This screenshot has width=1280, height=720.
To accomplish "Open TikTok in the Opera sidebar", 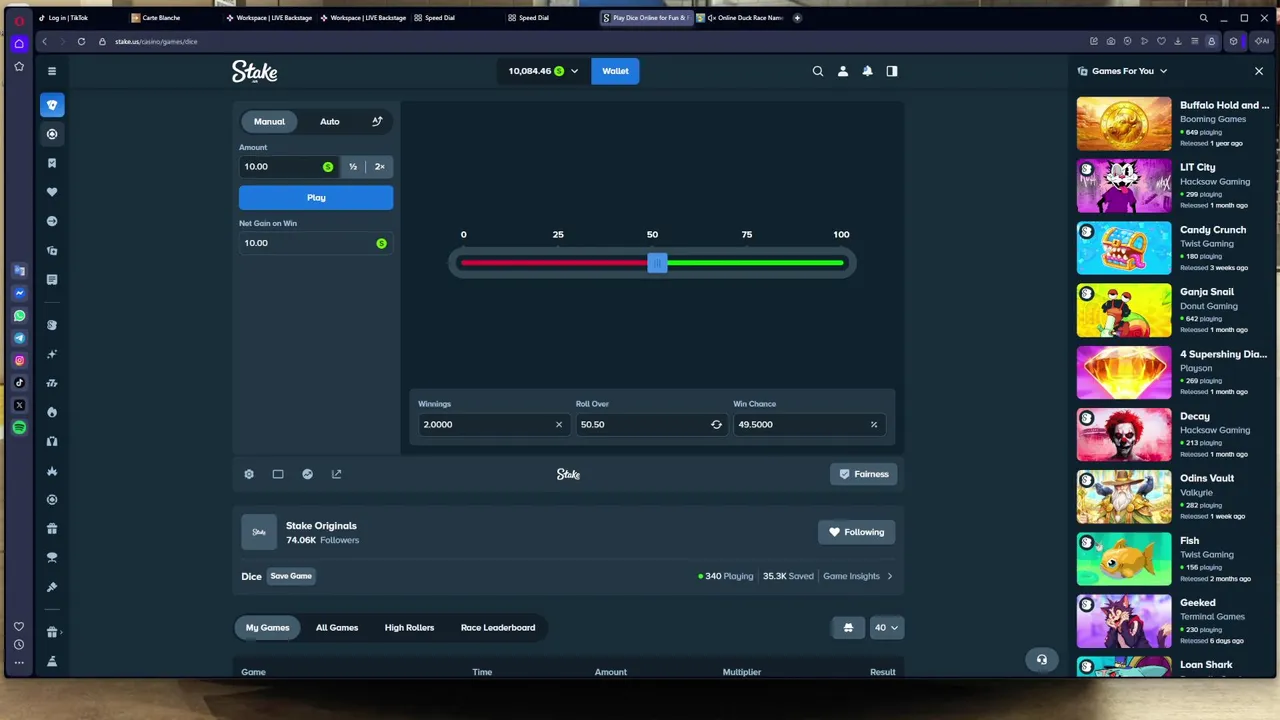I will tap(19, 383).
